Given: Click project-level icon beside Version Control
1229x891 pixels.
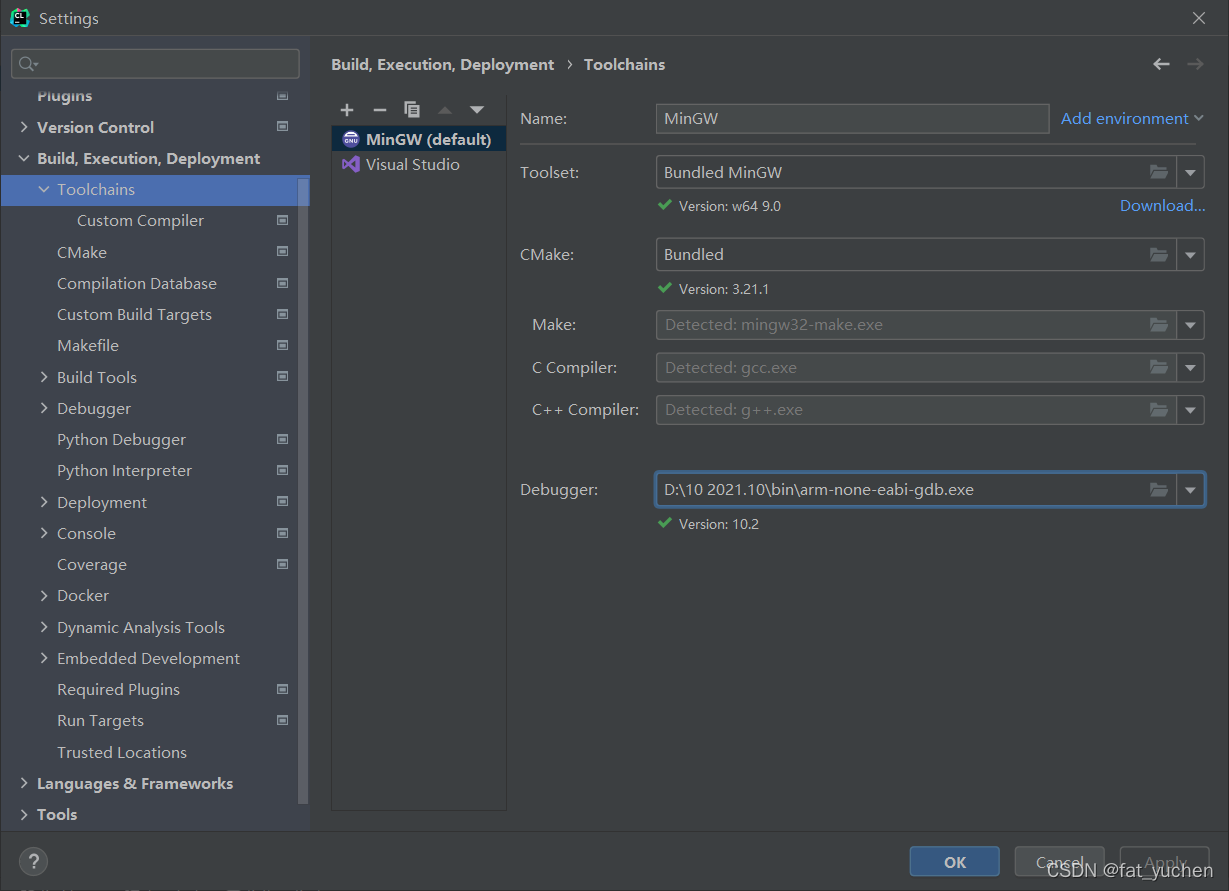Looking at the screenshot, I should (282, 127).
